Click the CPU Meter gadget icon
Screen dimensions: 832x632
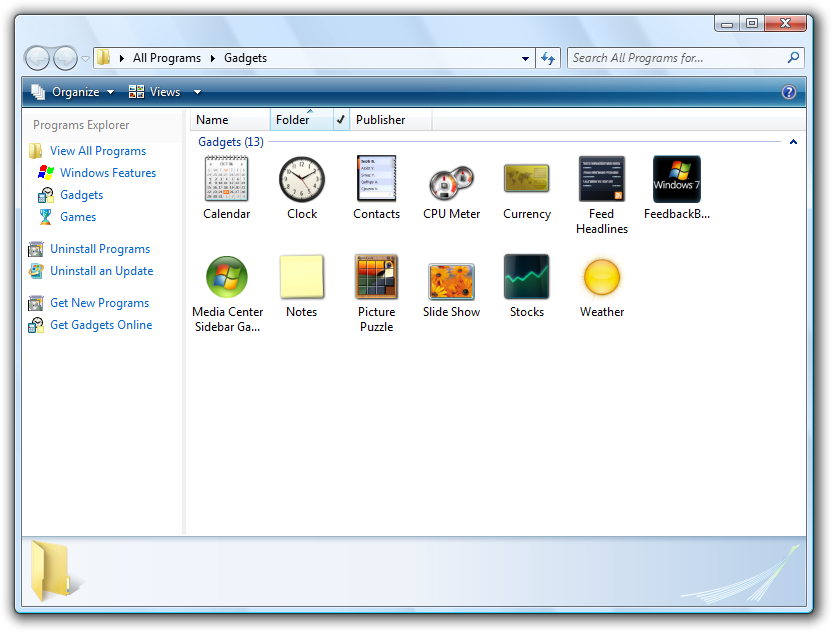click(x=451, y=182)
